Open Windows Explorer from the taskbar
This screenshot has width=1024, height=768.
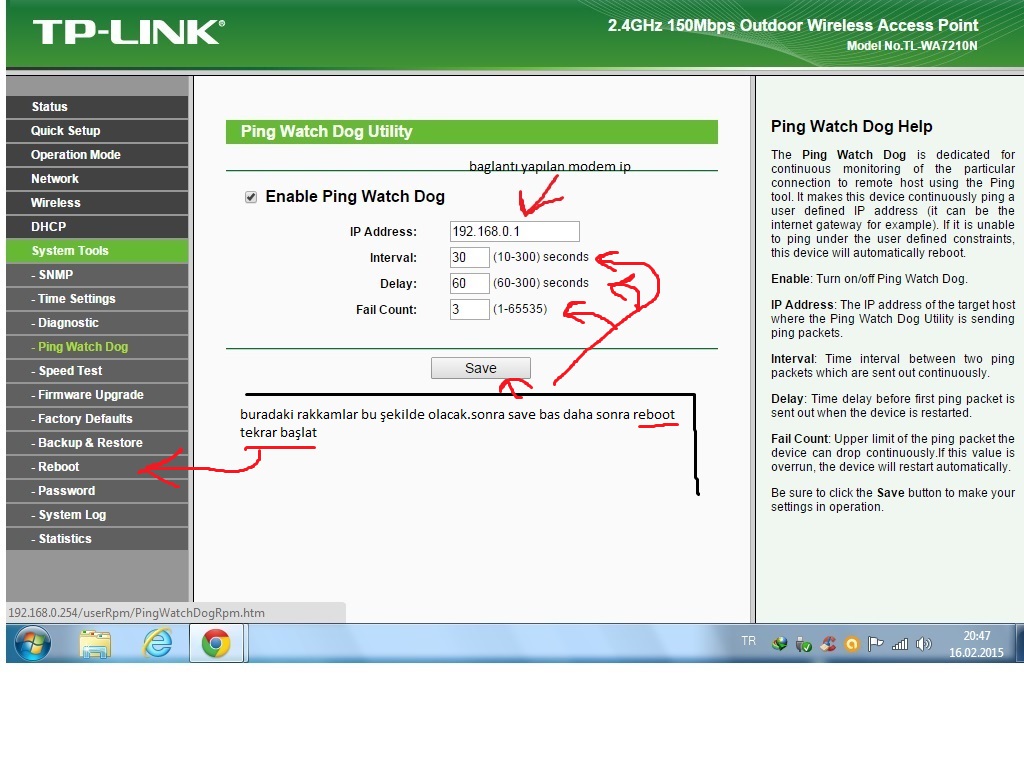click(95, 644)
